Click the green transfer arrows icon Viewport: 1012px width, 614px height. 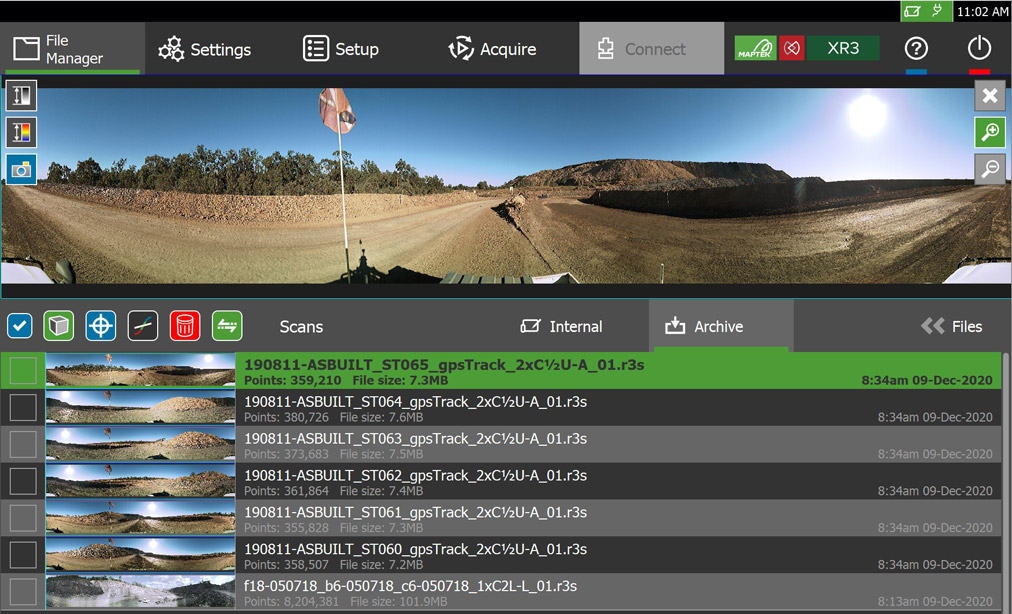pyautogui.click(x=227, y=326)
